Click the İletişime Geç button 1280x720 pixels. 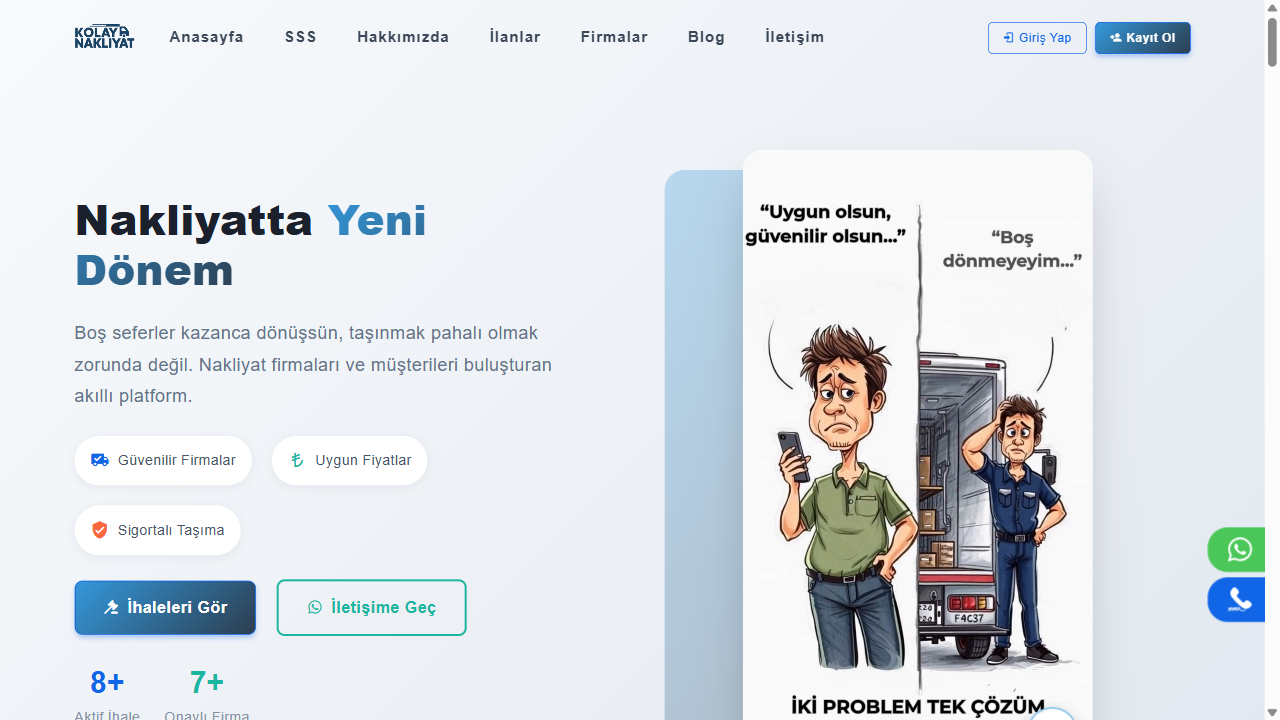(x=371, y=607)
